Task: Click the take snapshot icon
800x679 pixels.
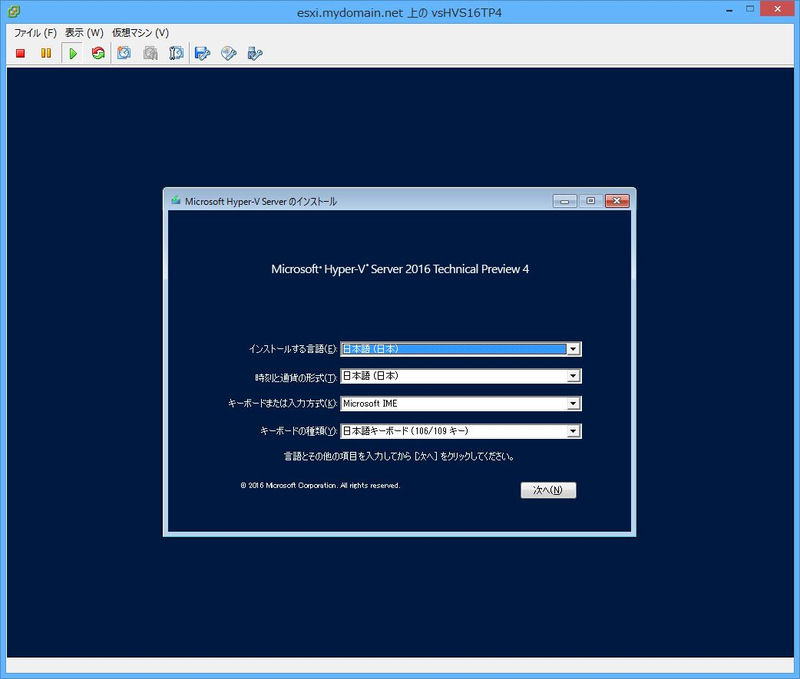Action: point(124,53)
